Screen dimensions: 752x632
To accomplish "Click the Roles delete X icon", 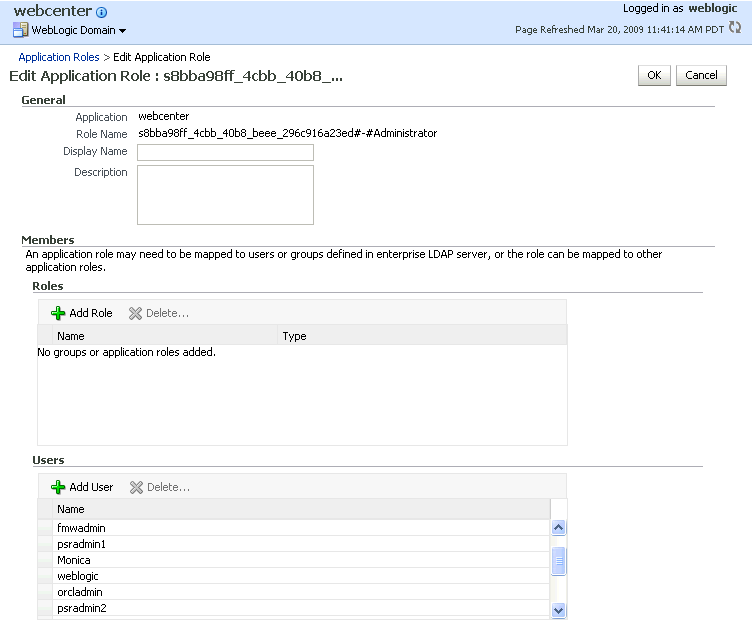I will coord(135,313).
